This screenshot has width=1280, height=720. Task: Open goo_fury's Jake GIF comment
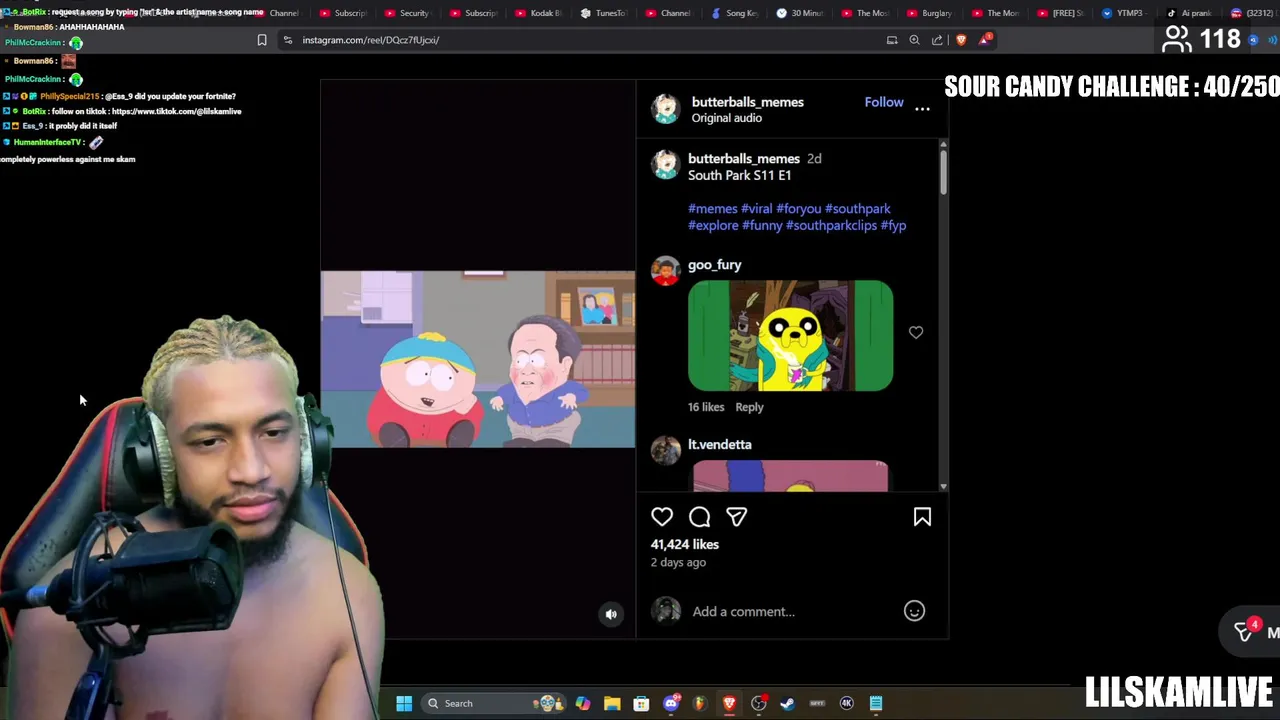point(790,336)
